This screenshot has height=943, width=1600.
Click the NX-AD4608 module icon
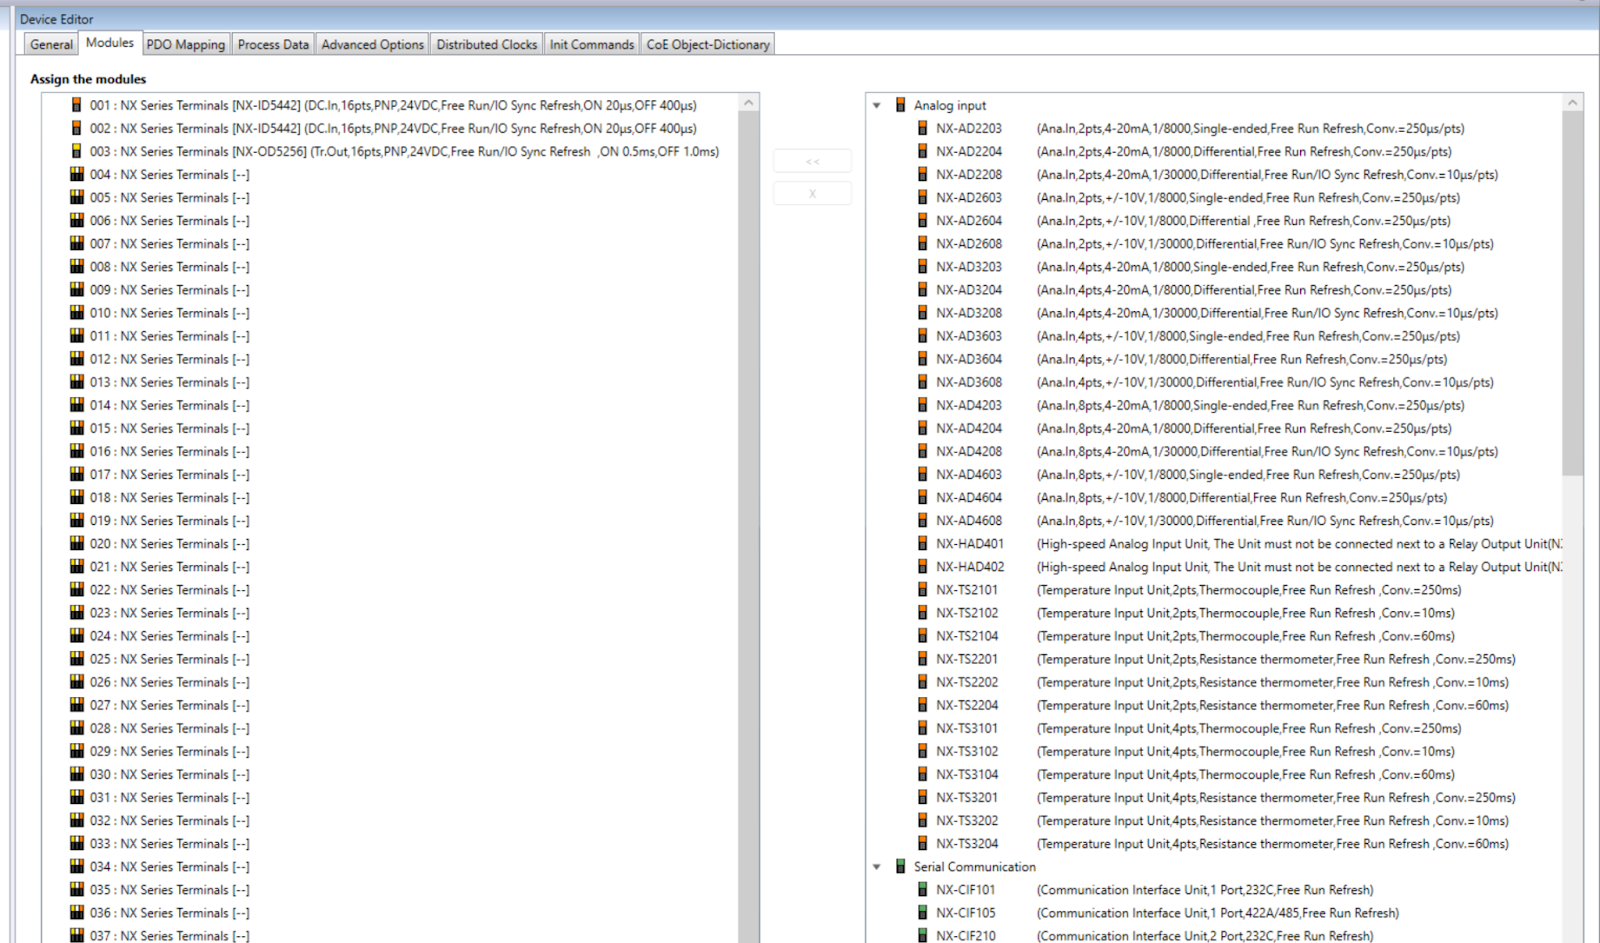922,521
